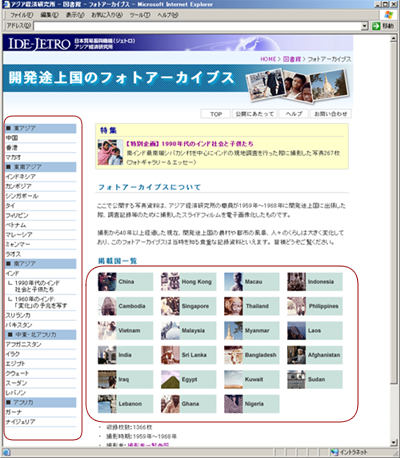The height and width of the screenshot is (458, 400).
Task: Expand the address bar dropdown arrow
Action: pyautogui.click(x=365, y=26)
